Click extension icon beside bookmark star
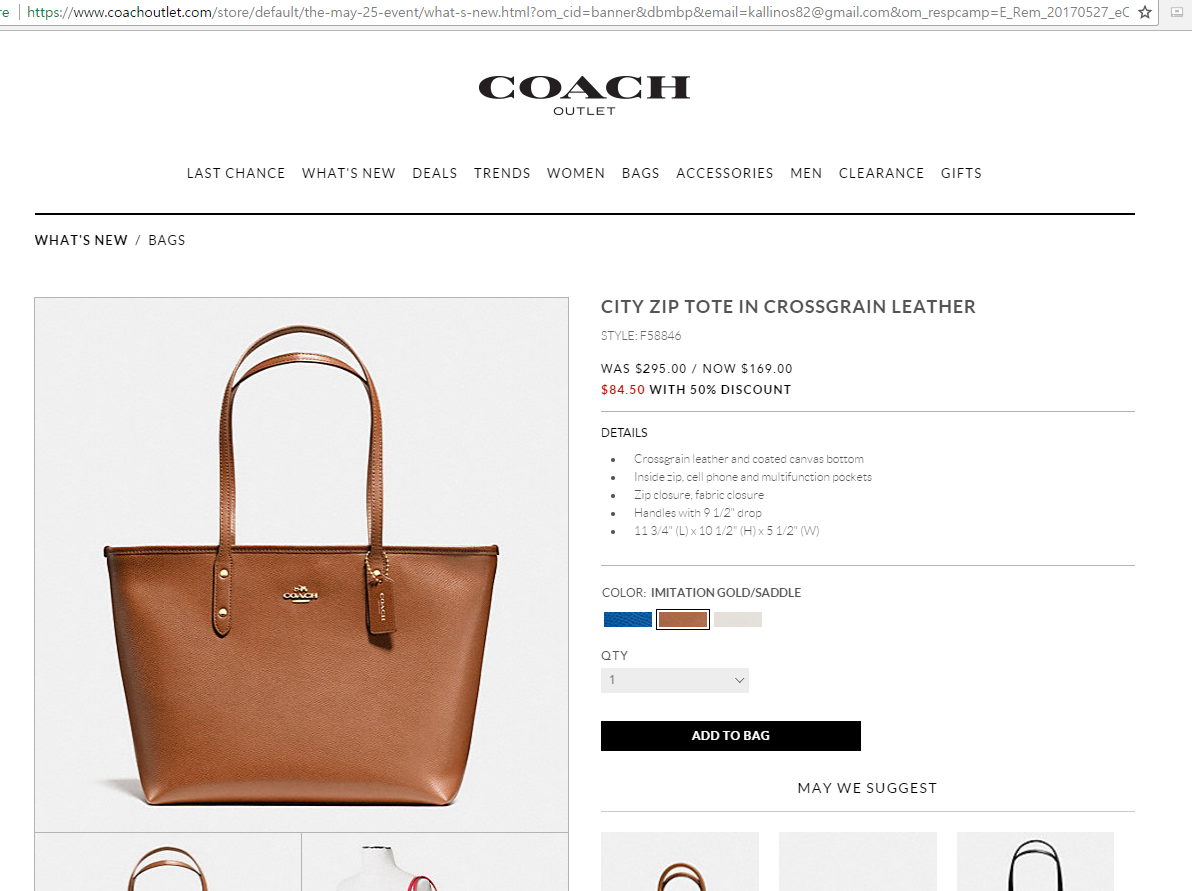This screenshot has height=891, width=1192. [x=1177, y=12]
